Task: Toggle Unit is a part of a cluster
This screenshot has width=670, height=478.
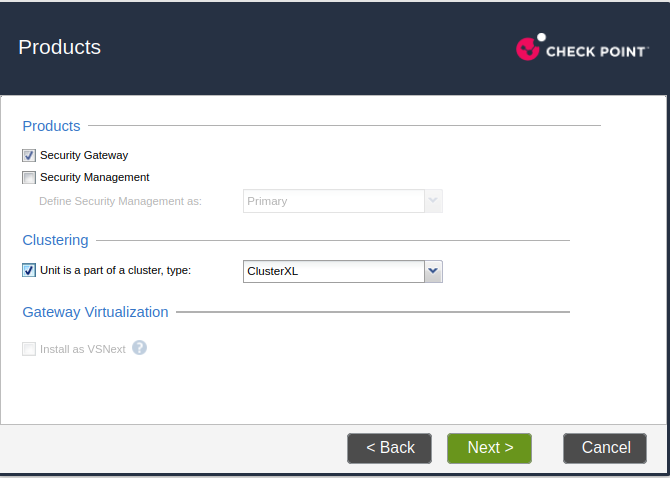Action: 29,270
